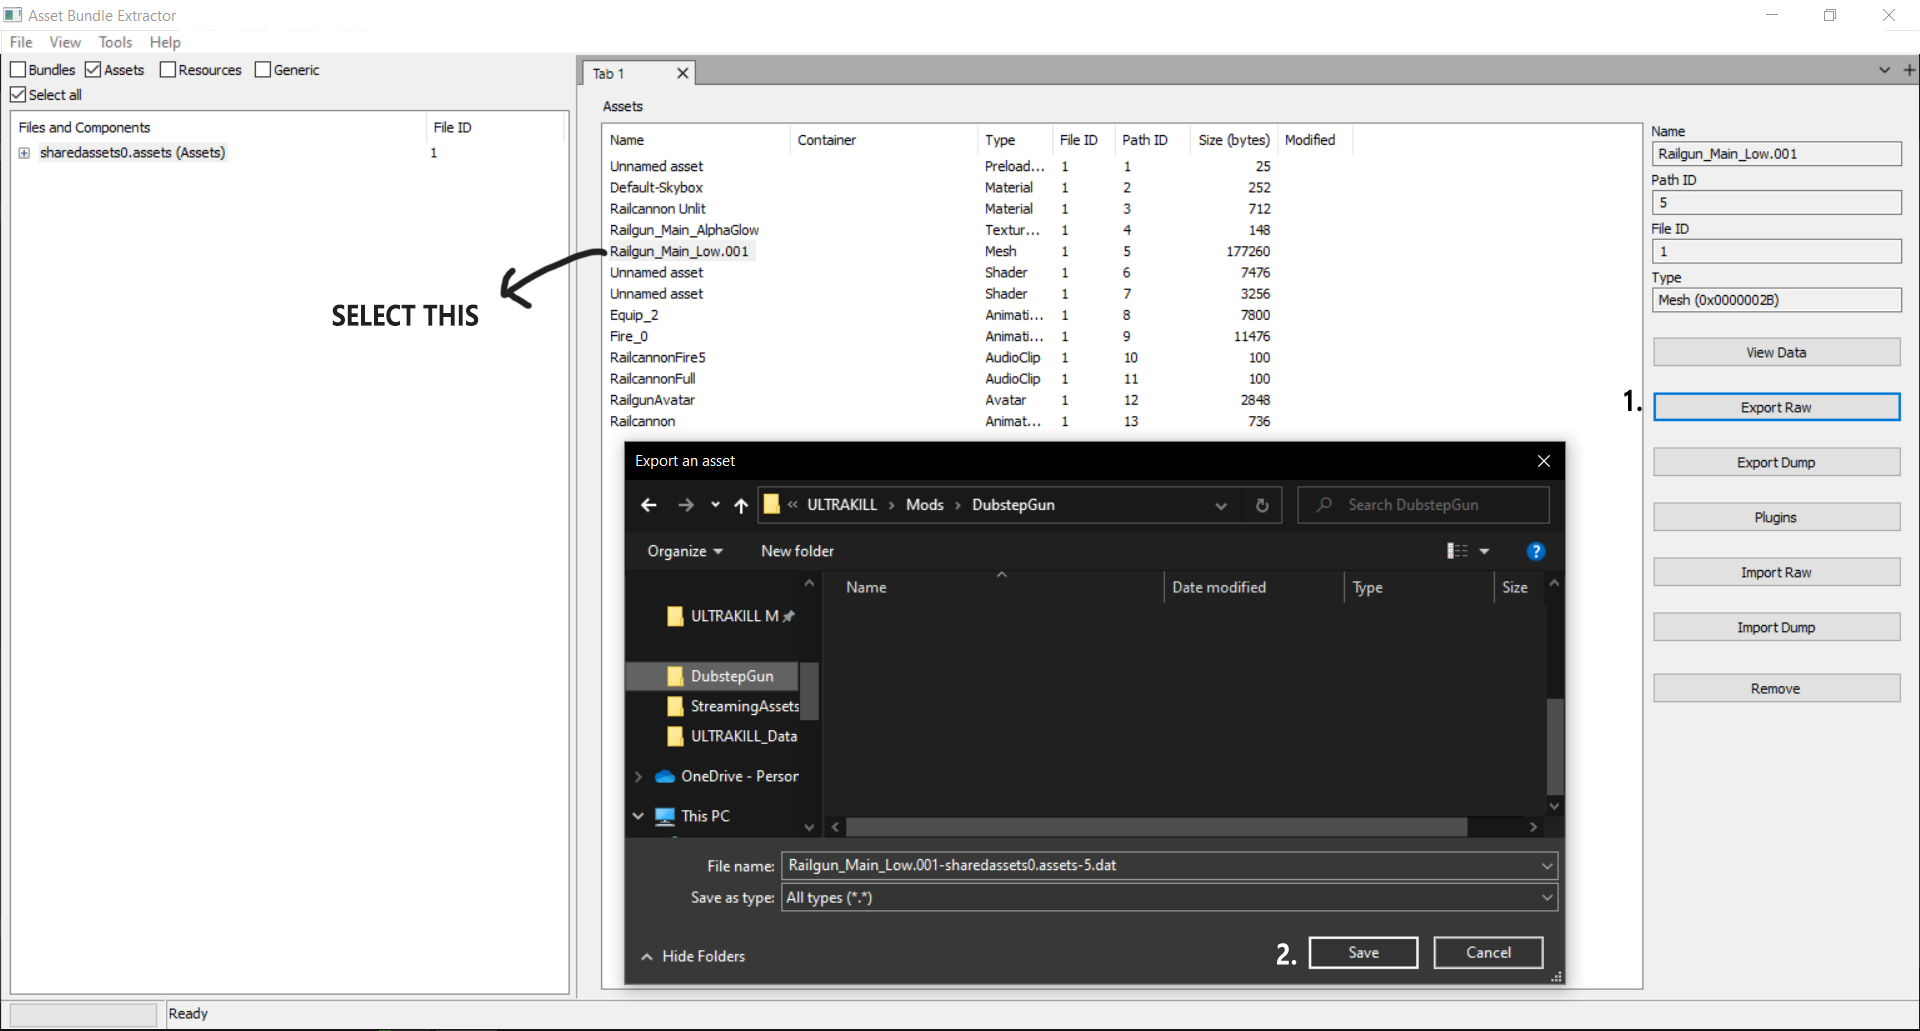This screenshot has height=1031, width=1920.
Task: Open the help button in Export dialog
Action: pyautogui.click(x=1536, y=551)
